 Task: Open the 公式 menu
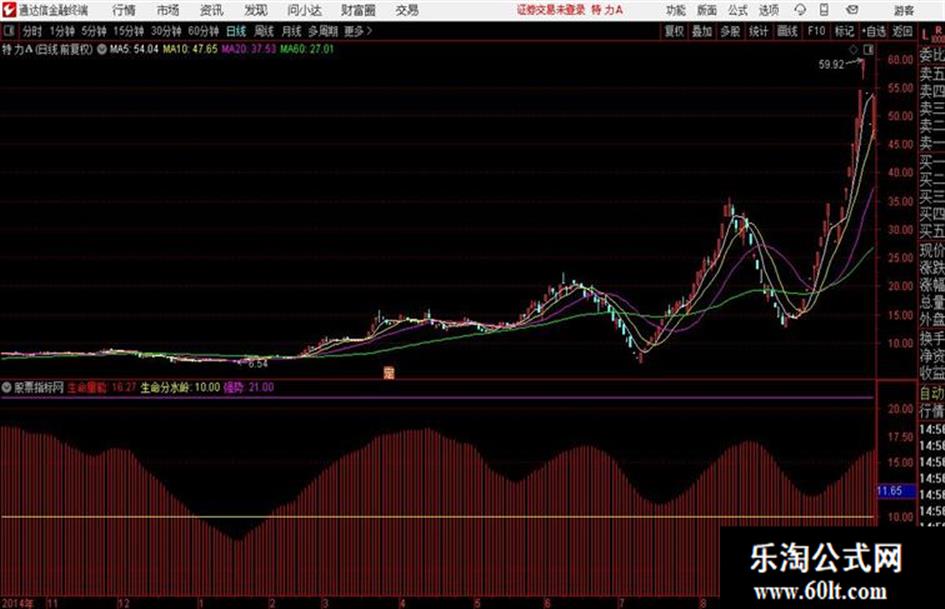[x=738, y=10]
